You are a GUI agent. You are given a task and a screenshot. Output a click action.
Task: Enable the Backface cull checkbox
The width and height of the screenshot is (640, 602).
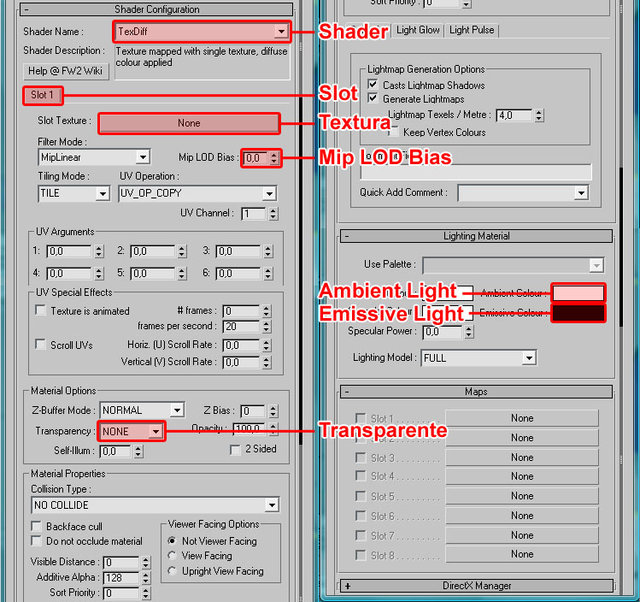(x=37, y=526)
